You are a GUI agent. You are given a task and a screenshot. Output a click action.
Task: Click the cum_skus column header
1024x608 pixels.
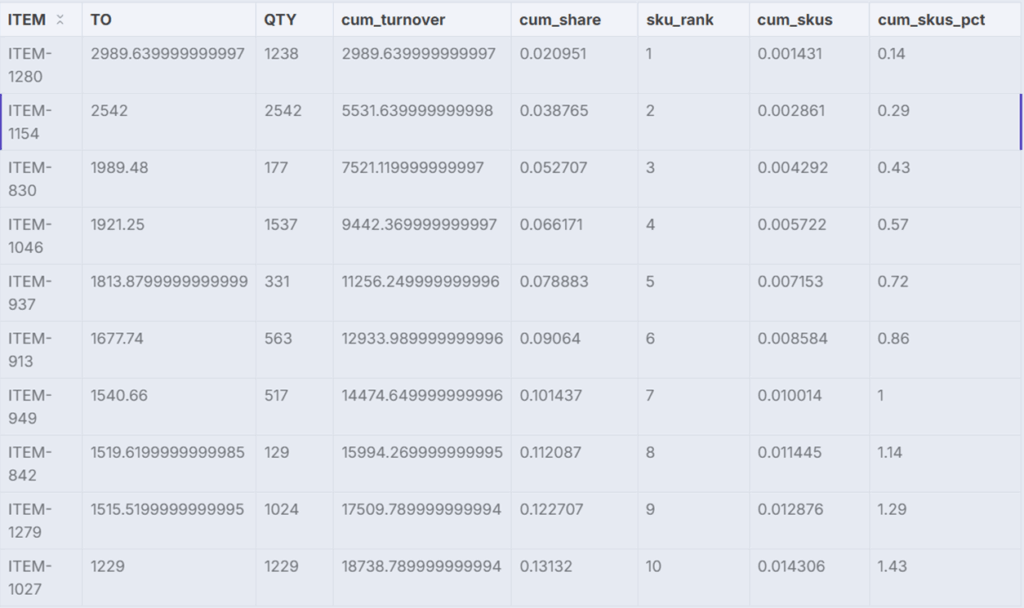793,20
